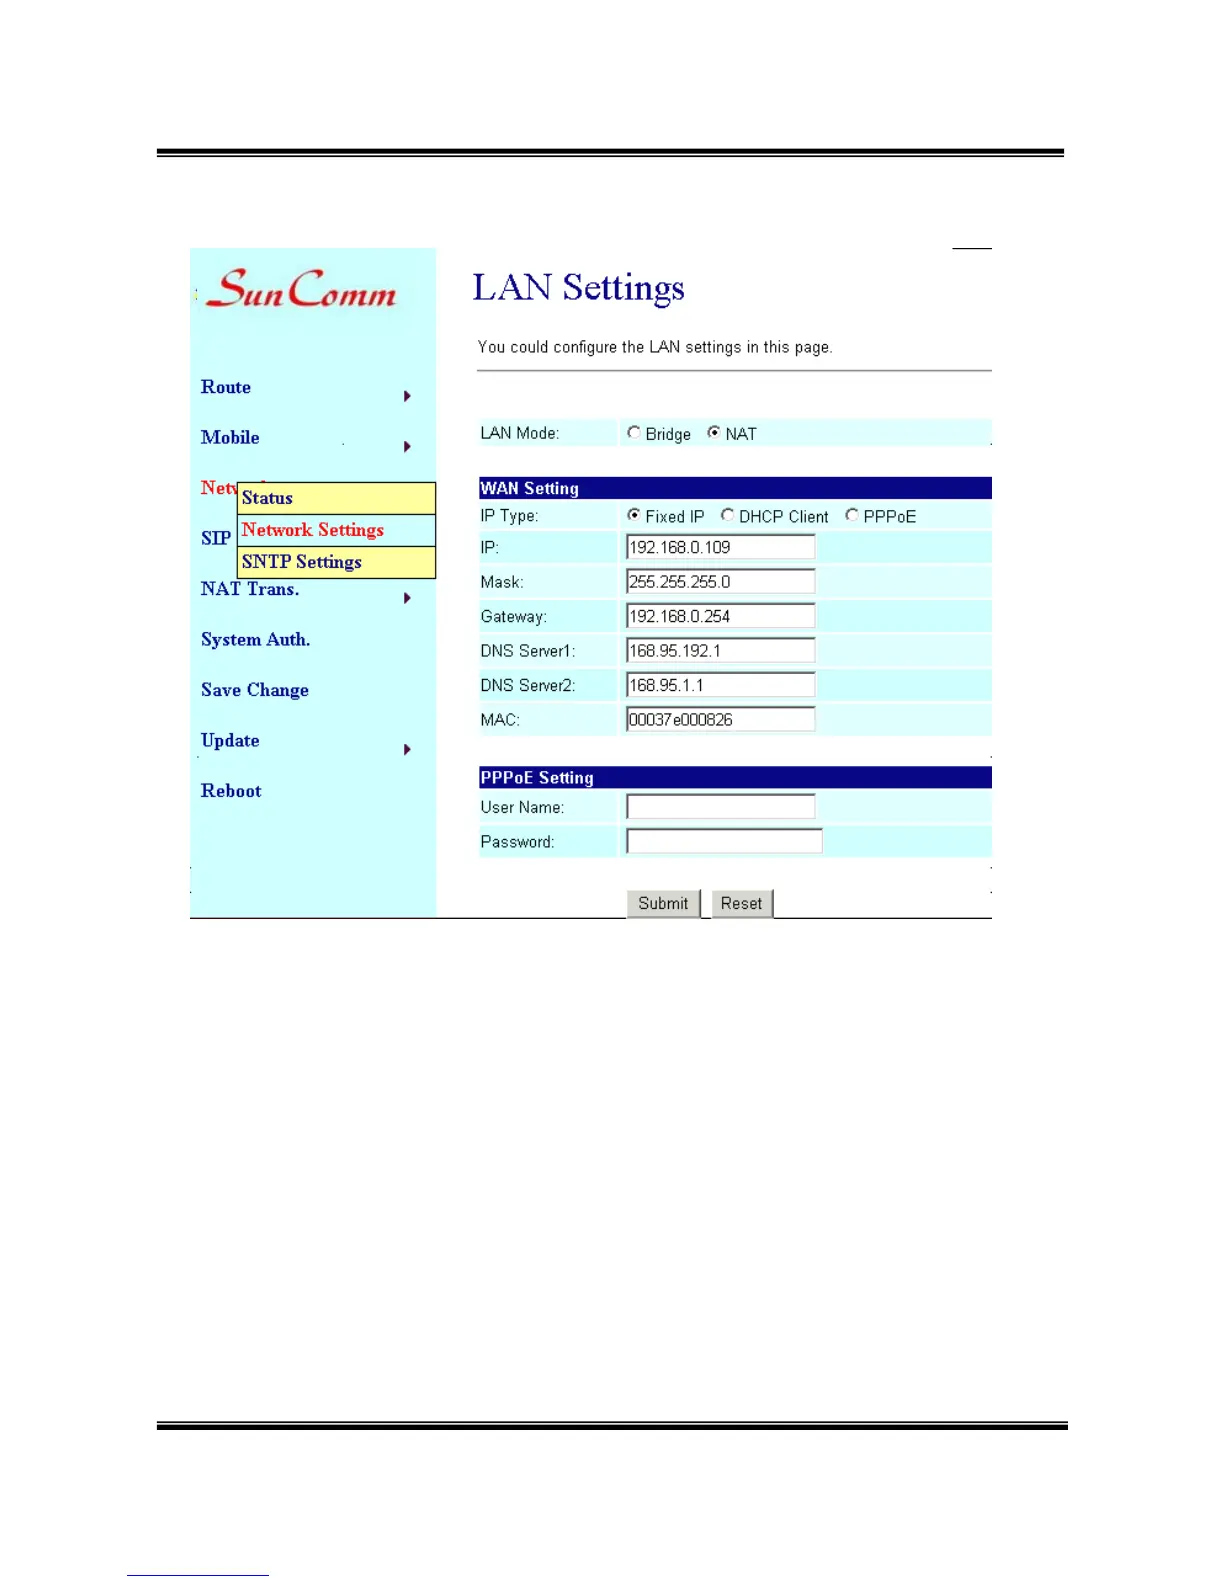Click the LAN Mode label
The width and height of the screenshot is (1224, 1584).
520,433
